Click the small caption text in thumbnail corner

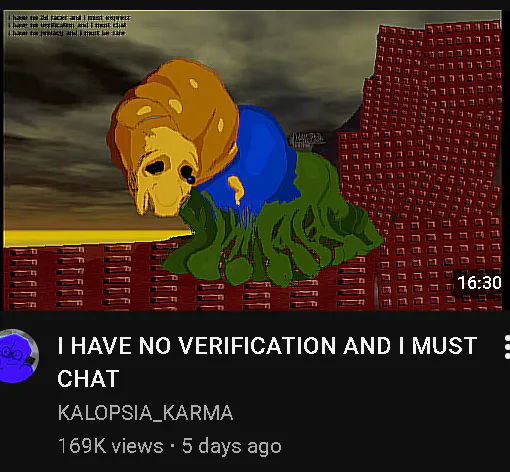(69, 25)
